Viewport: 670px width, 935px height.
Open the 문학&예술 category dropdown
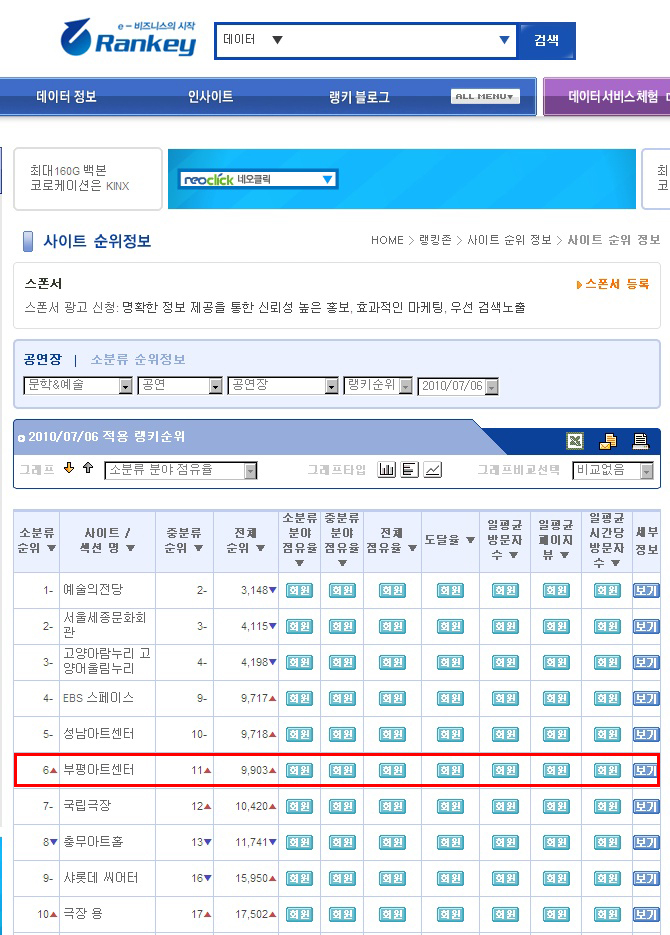pyautogui.click(x=77, y=386)
